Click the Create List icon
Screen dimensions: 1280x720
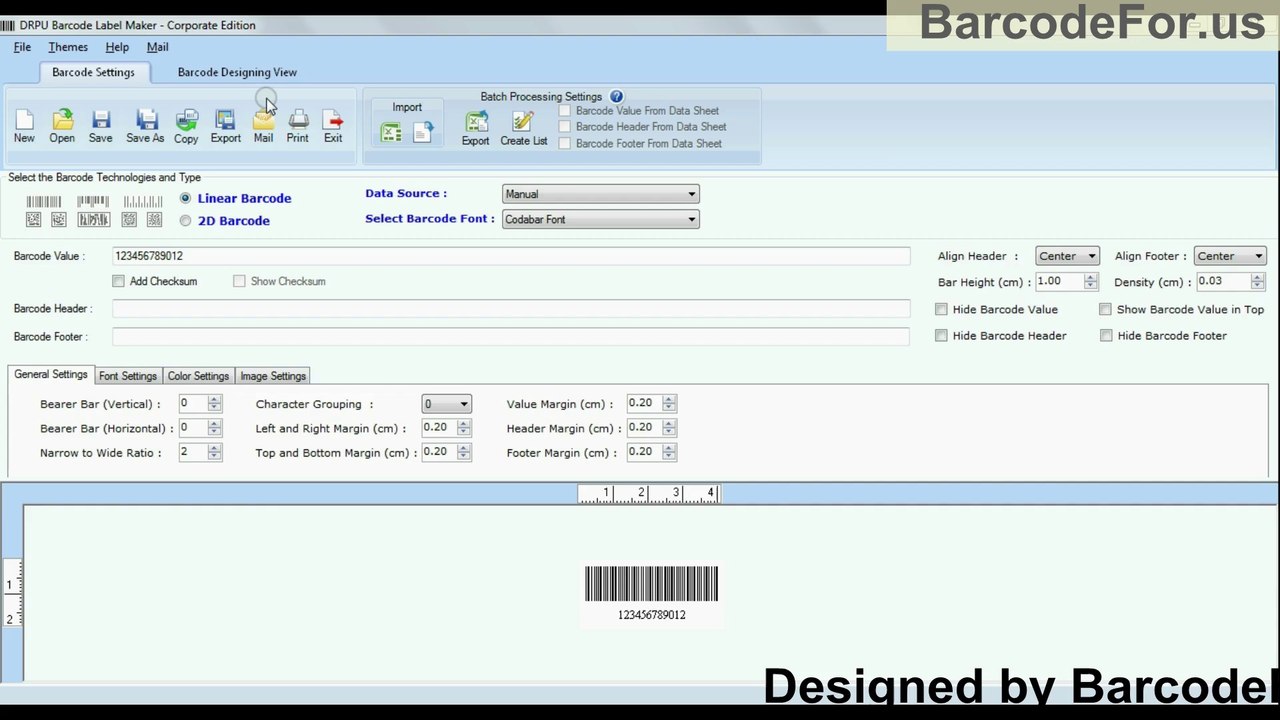click(524, 128)
